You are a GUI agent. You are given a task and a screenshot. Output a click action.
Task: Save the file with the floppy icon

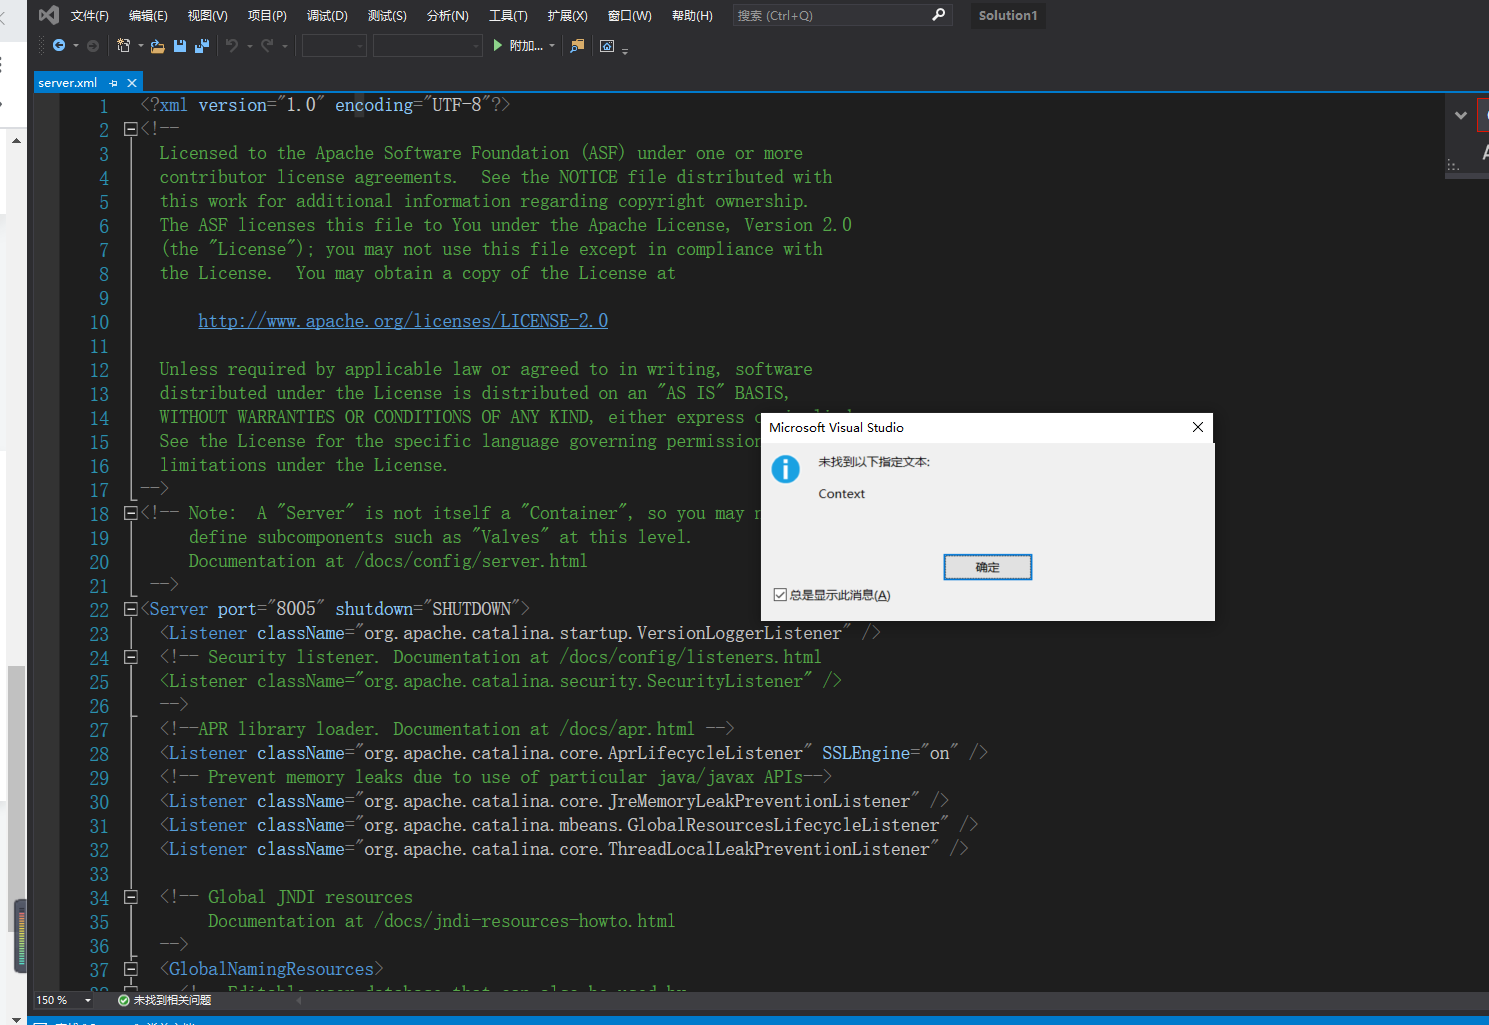click(180, 45)
